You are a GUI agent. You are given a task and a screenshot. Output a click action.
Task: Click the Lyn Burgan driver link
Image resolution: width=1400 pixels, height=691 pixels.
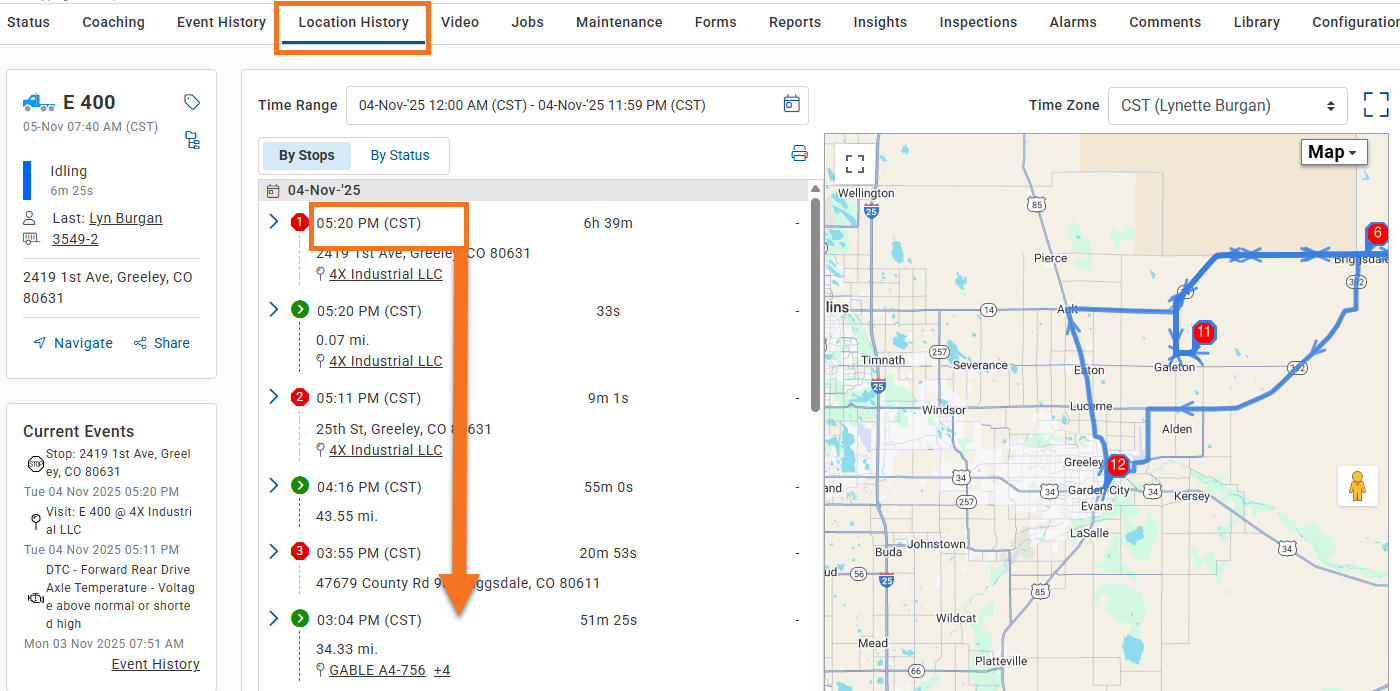[125, 218]
